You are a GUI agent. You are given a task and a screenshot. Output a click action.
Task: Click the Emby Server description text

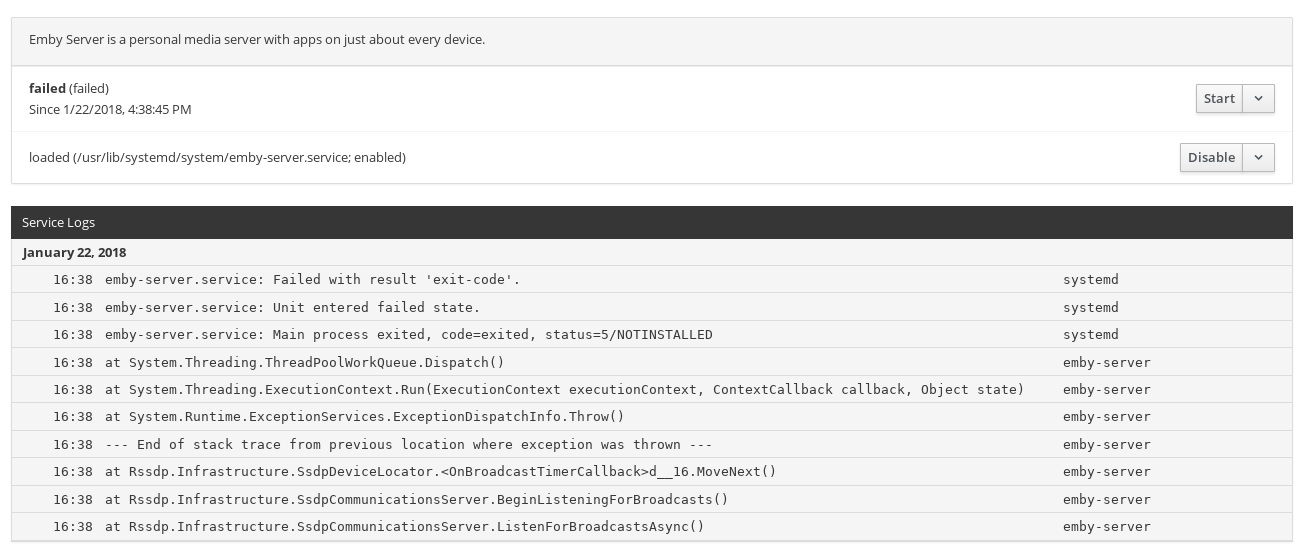(257, 39)
